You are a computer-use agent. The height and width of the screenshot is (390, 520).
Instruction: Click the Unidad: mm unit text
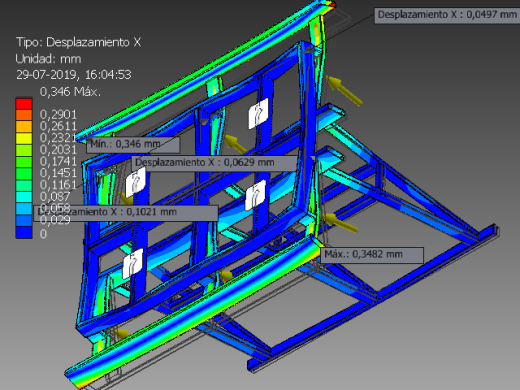[48, 59]
